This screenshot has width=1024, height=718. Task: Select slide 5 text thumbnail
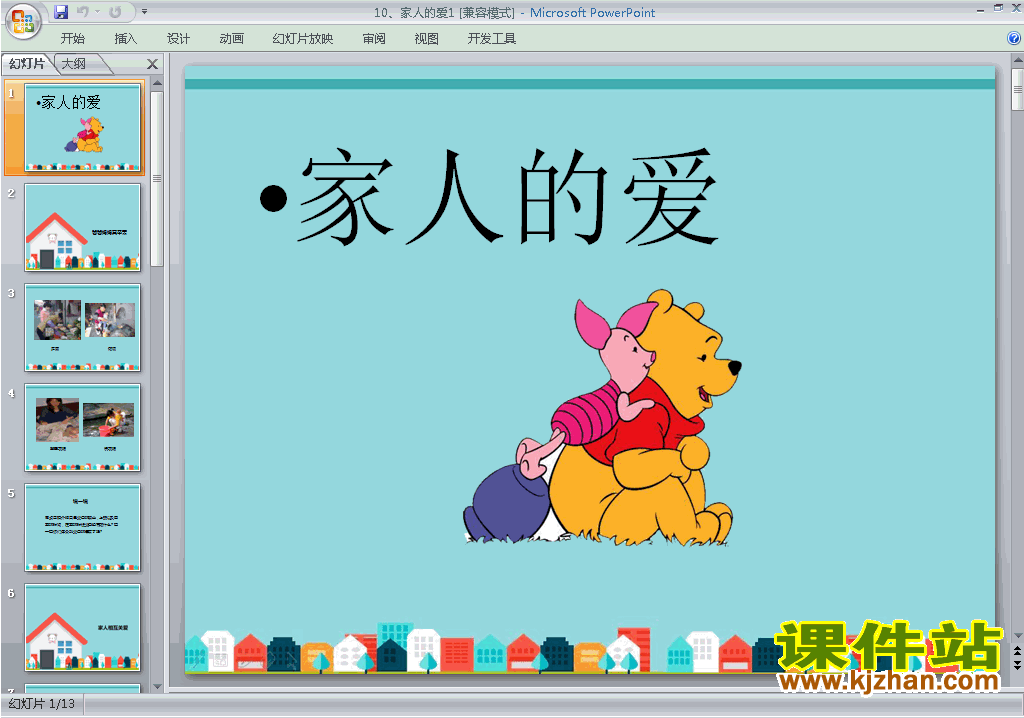(x=82, y=527)
